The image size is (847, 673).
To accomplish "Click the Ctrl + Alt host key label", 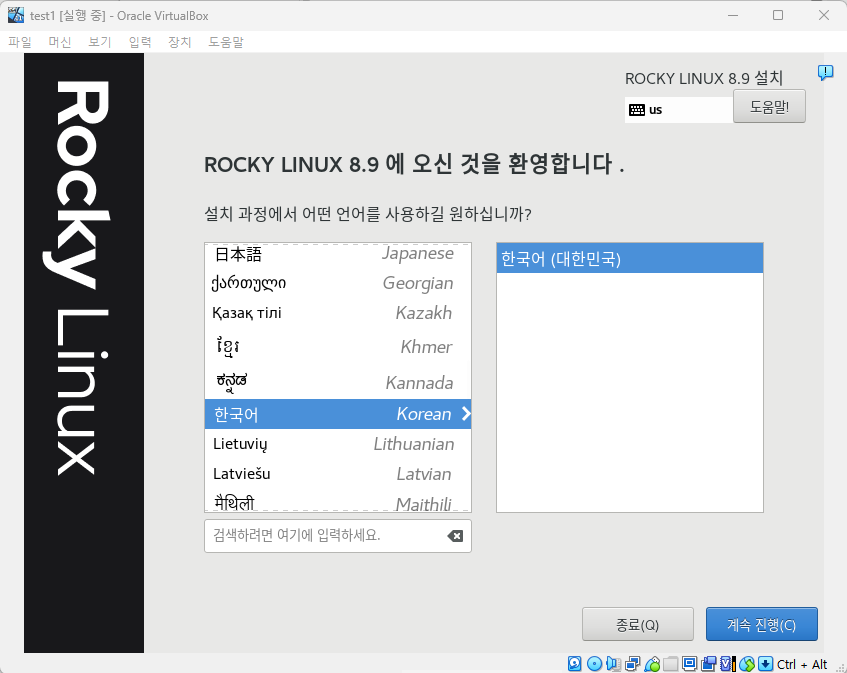I will [802, 664].
